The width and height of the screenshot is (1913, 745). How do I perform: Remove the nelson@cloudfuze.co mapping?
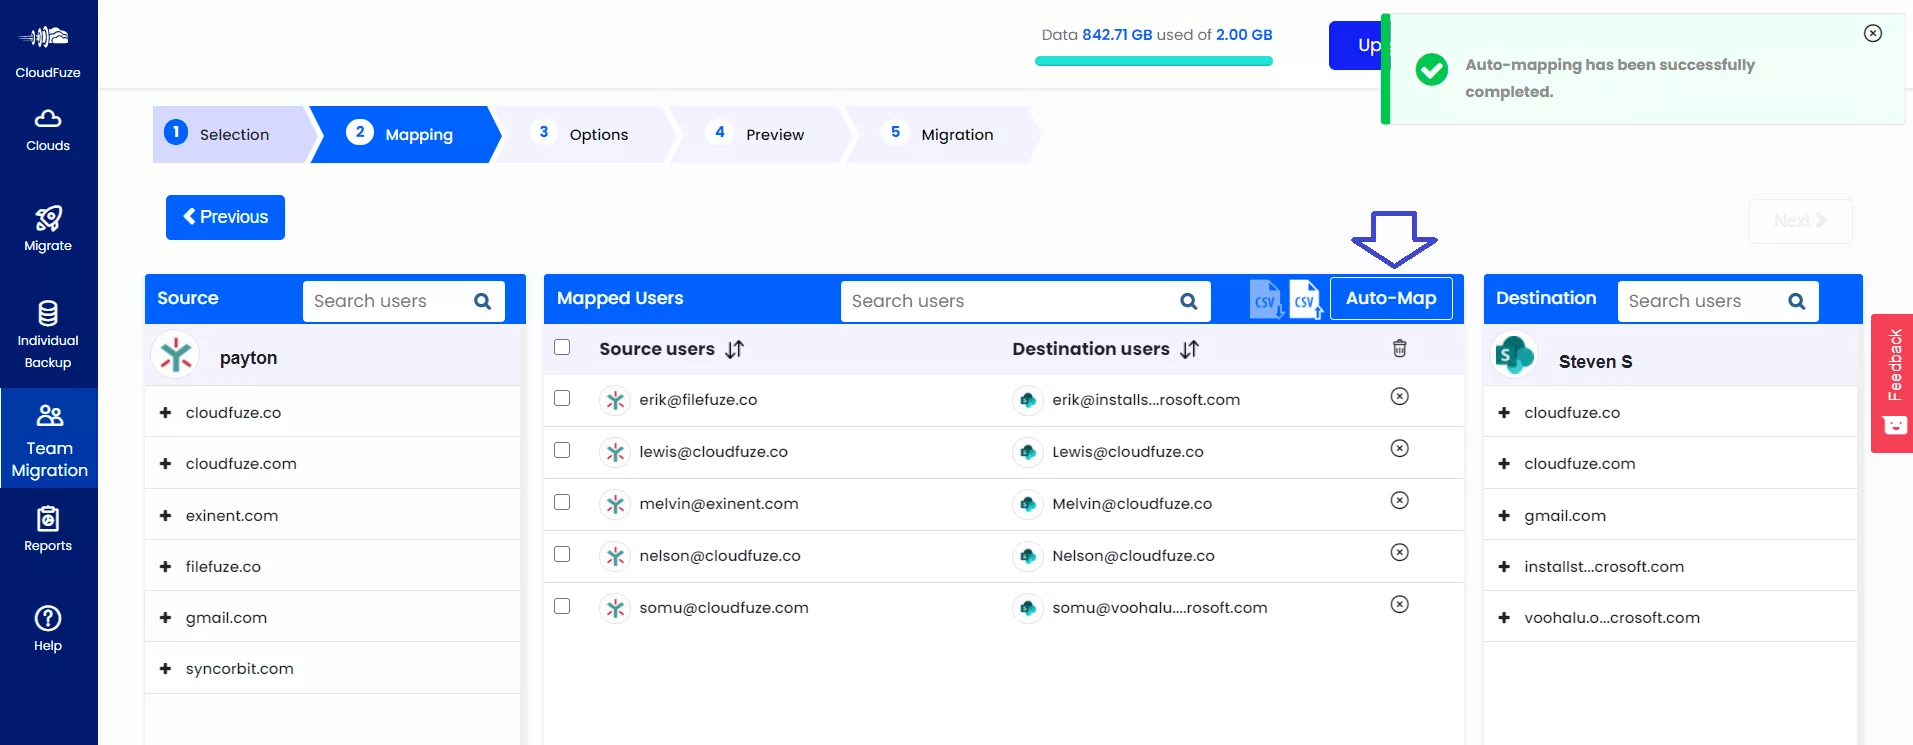point(1400,553)
